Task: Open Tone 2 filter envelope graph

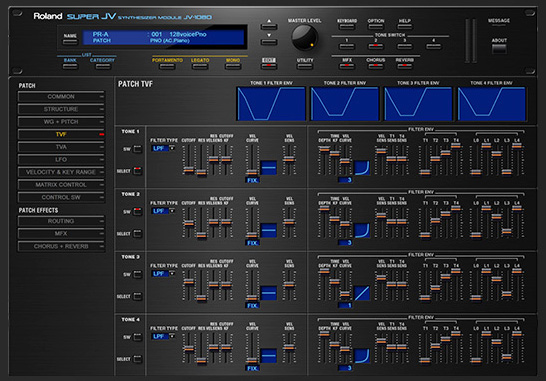Action: (344, 104)
